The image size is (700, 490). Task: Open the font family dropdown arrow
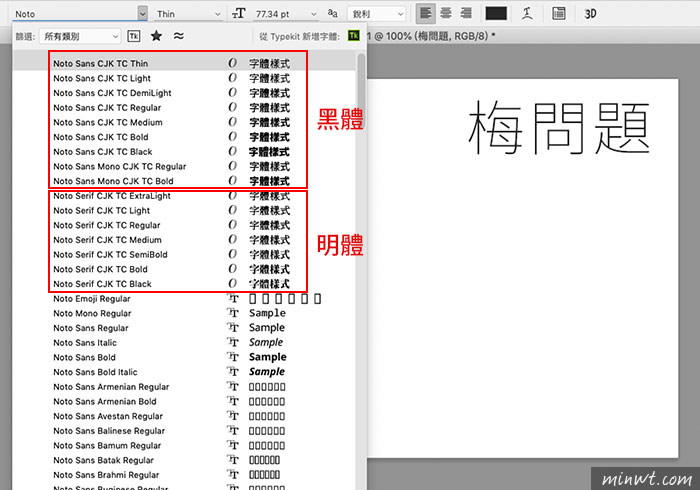[x=142, y=14]
